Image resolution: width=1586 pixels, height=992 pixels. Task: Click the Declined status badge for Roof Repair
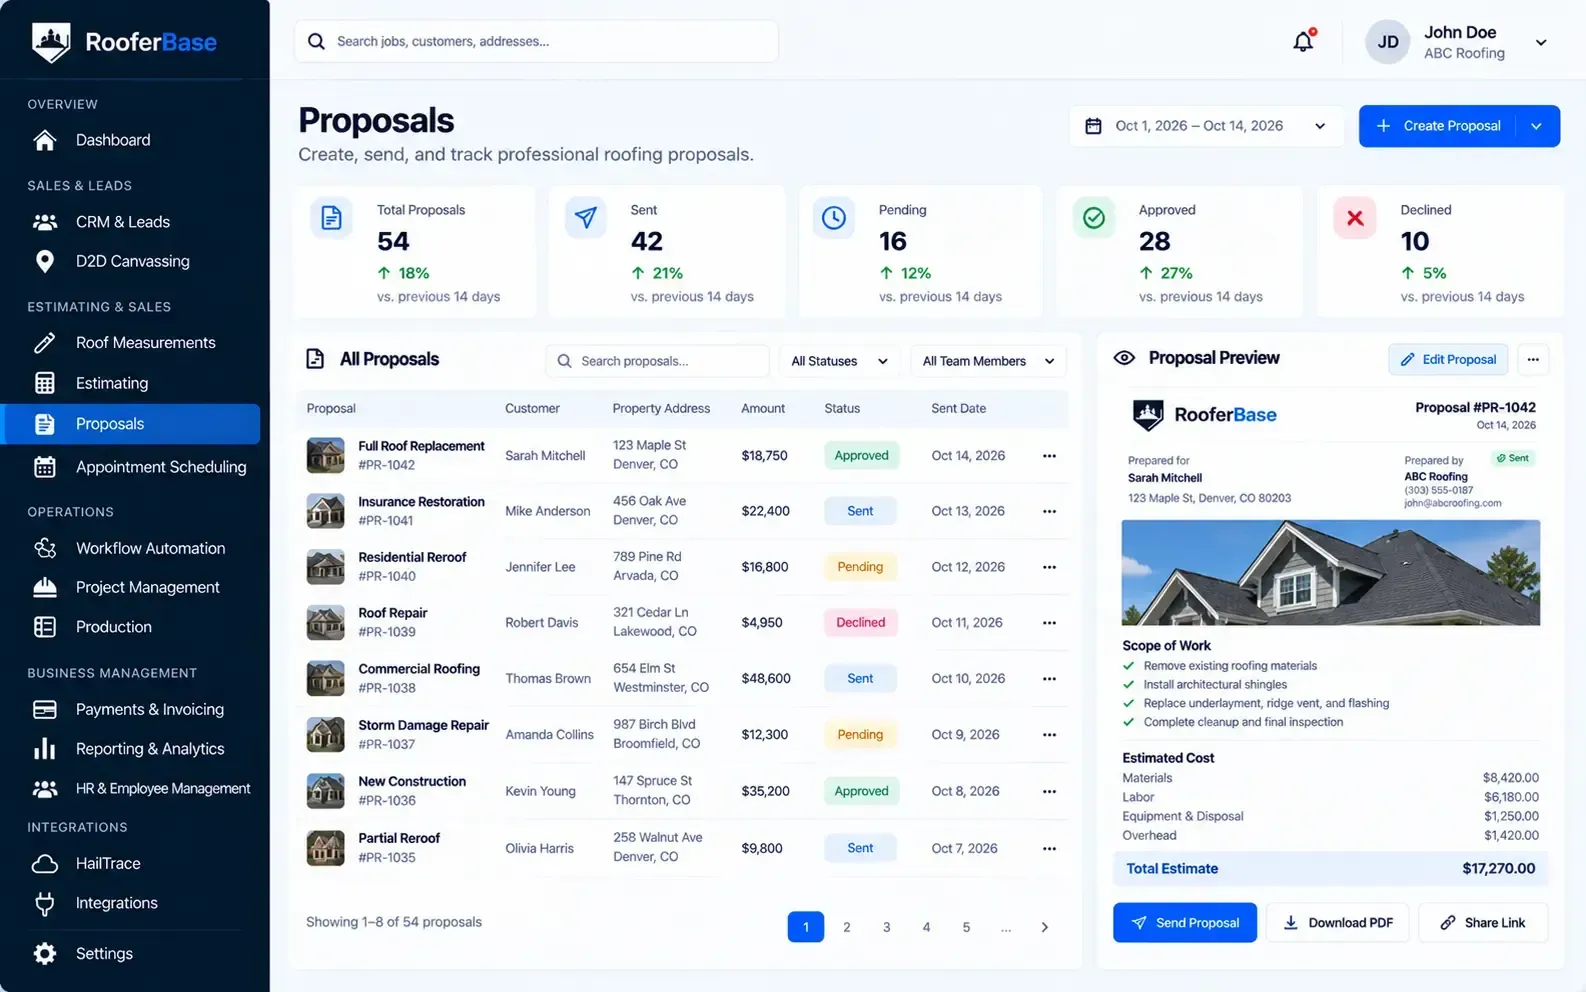tap(860, 623)
